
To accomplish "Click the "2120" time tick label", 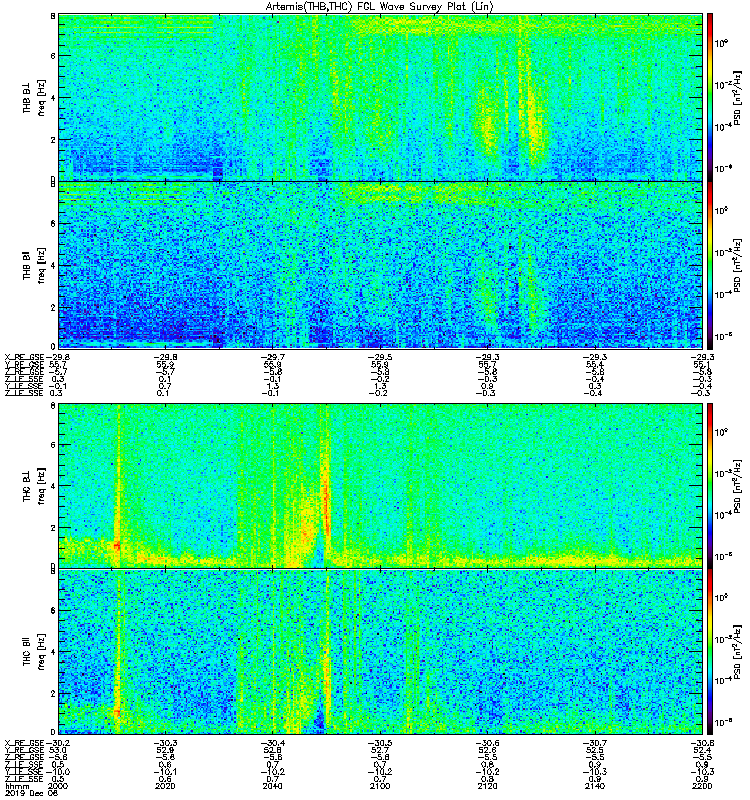I will 488,786.
